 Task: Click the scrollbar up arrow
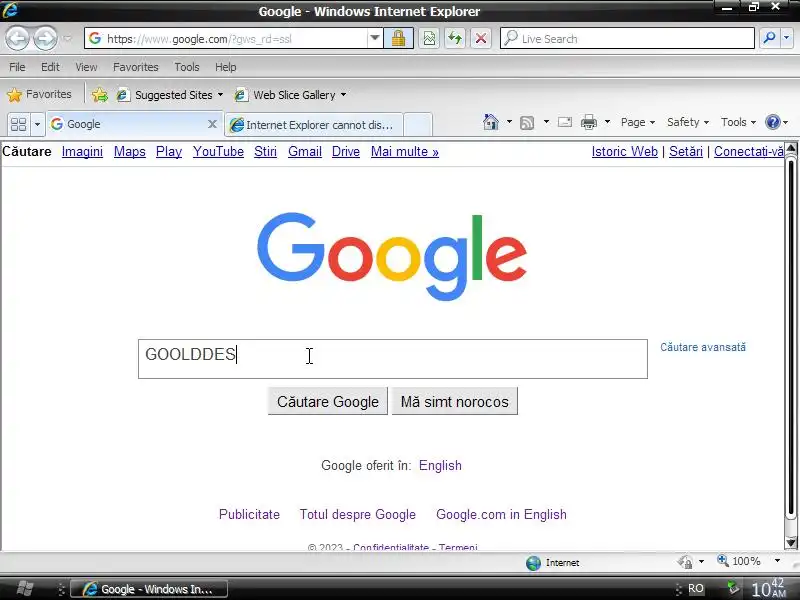pos(791,148)
